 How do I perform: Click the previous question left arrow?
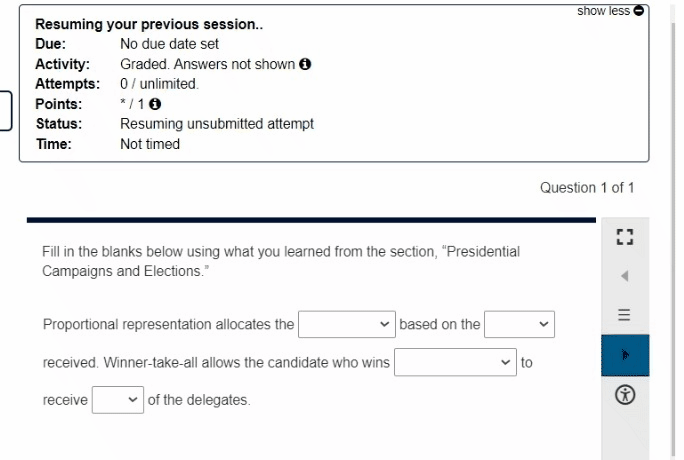click(625, 276)
